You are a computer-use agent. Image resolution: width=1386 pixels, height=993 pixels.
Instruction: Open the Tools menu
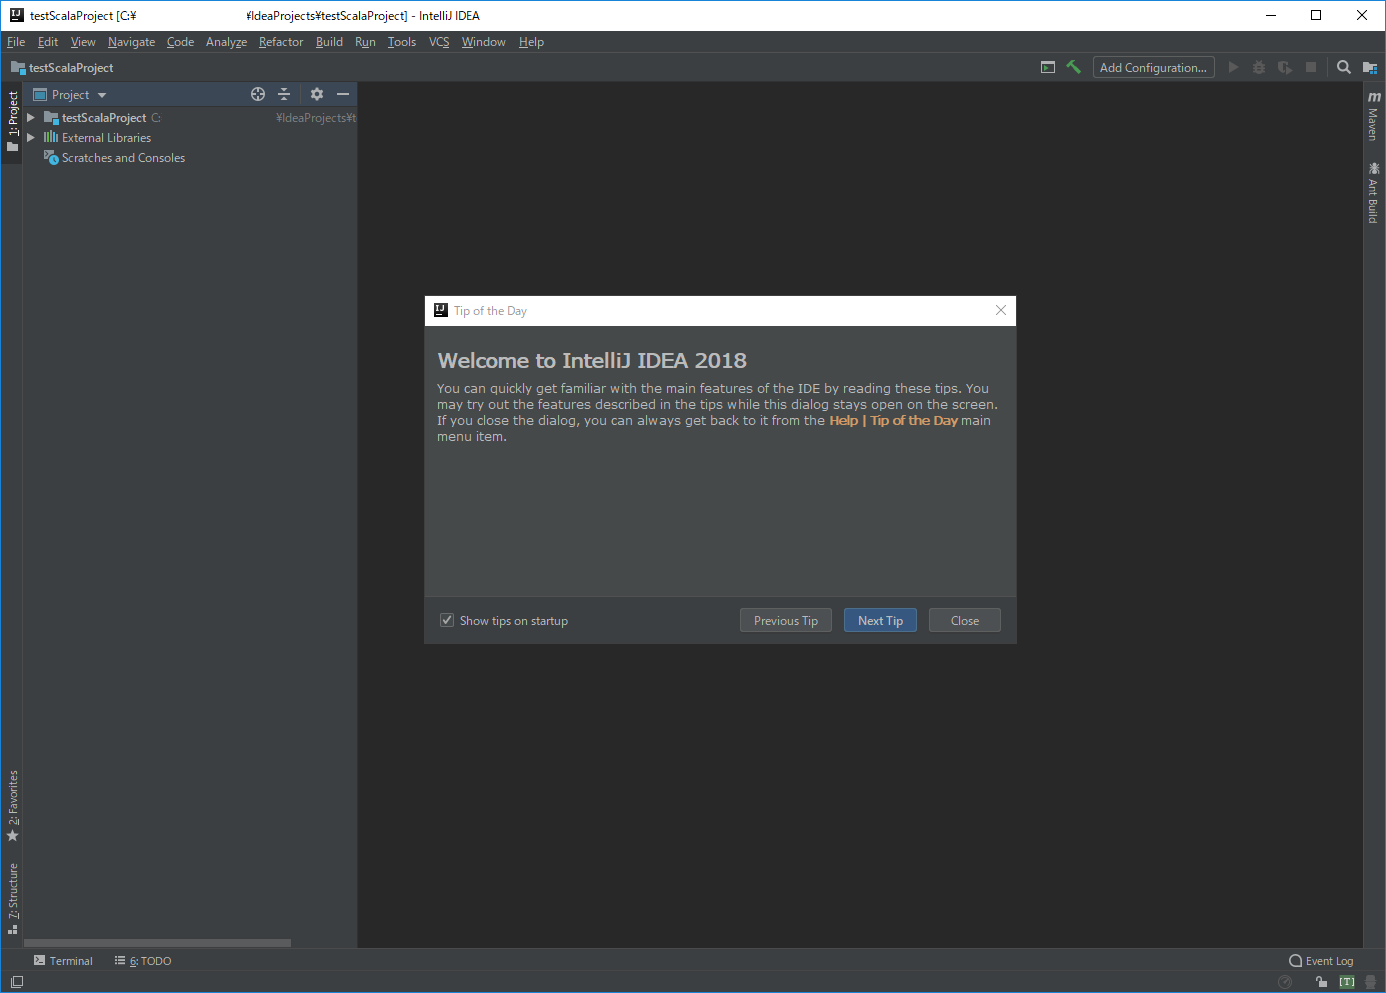point(402,42)
